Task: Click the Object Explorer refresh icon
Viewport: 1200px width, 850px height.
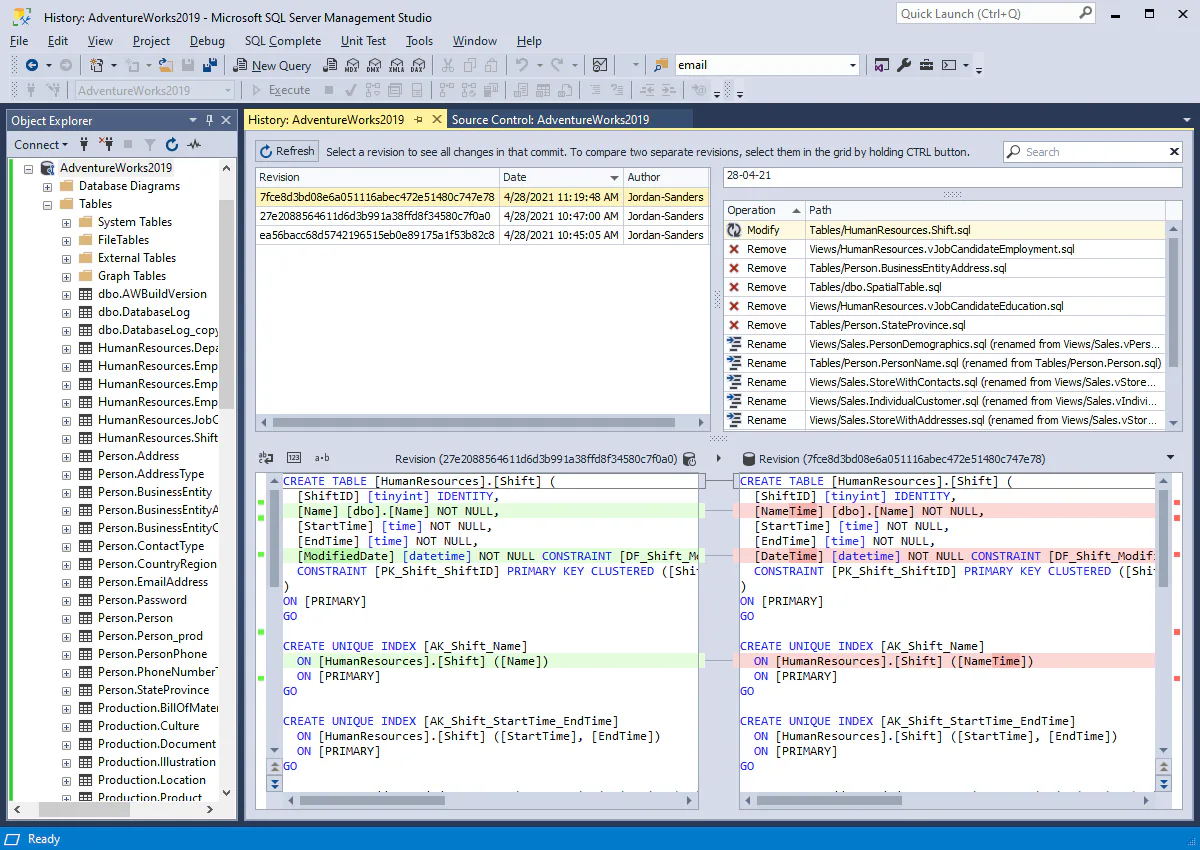Action: [x=172, y=145]
